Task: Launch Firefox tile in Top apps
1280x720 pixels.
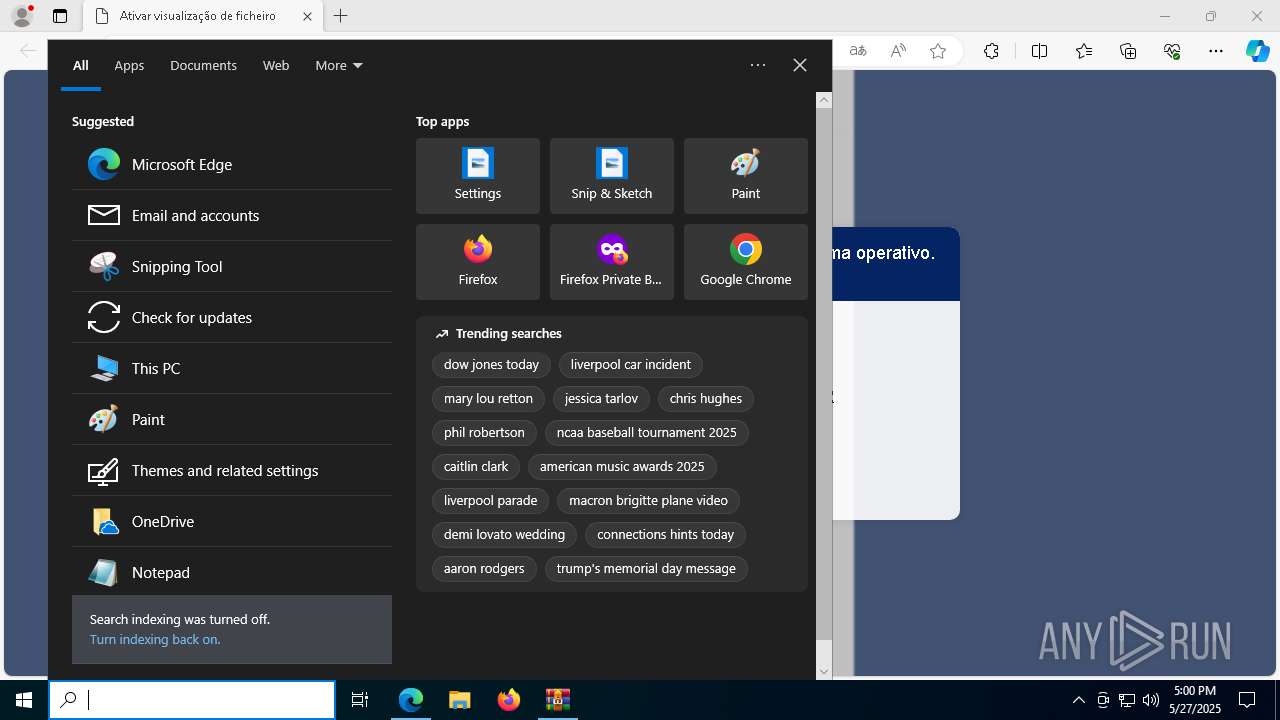Action: (x=478, y=262)
